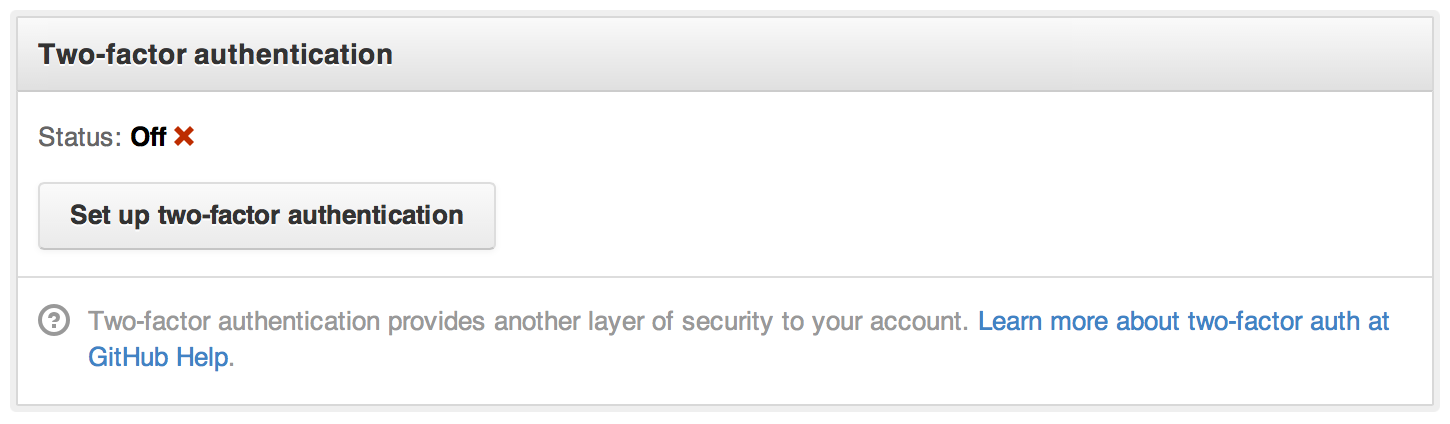
Task: Select the Status label text
Action: [x=80, y=138]
